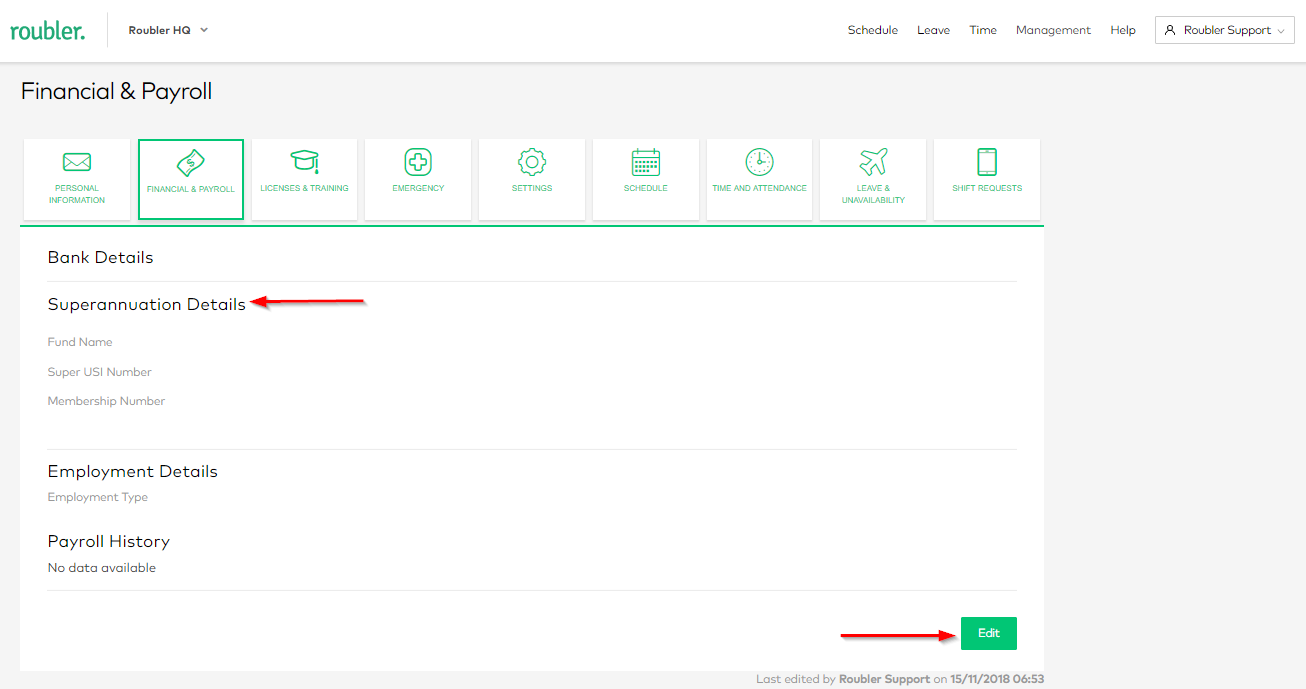Click the Fund Name label
The height and width of the screenshot is (689, 1306).
(80, 342)
